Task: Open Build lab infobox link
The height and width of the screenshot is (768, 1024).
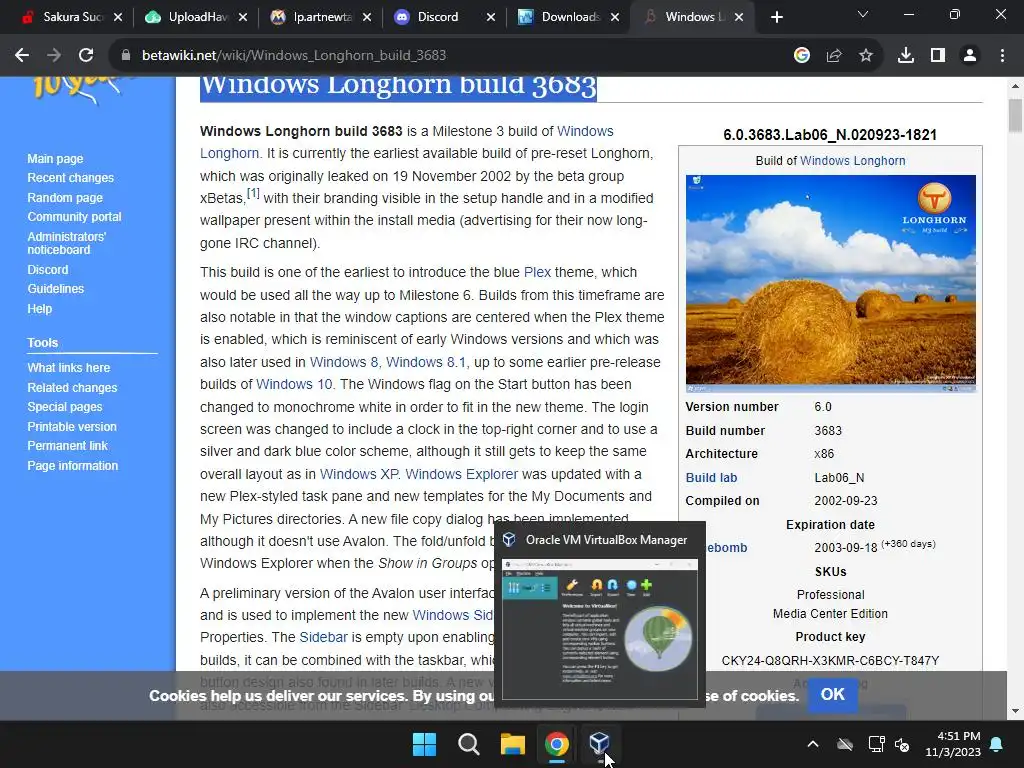Action: [711, 477]
